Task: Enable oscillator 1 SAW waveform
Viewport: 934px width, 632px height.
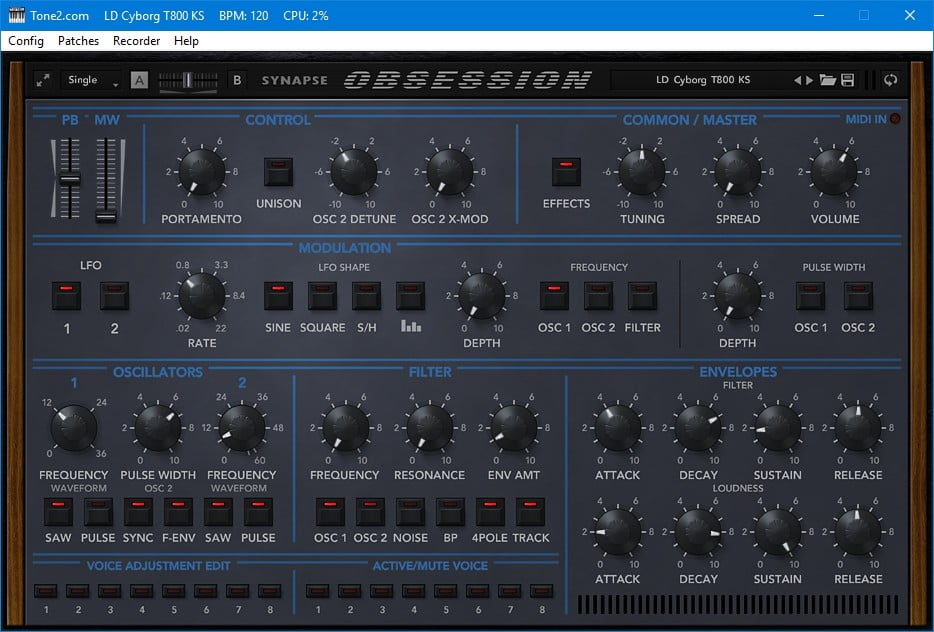Action: pyautogui.click(x=58, y=512)
